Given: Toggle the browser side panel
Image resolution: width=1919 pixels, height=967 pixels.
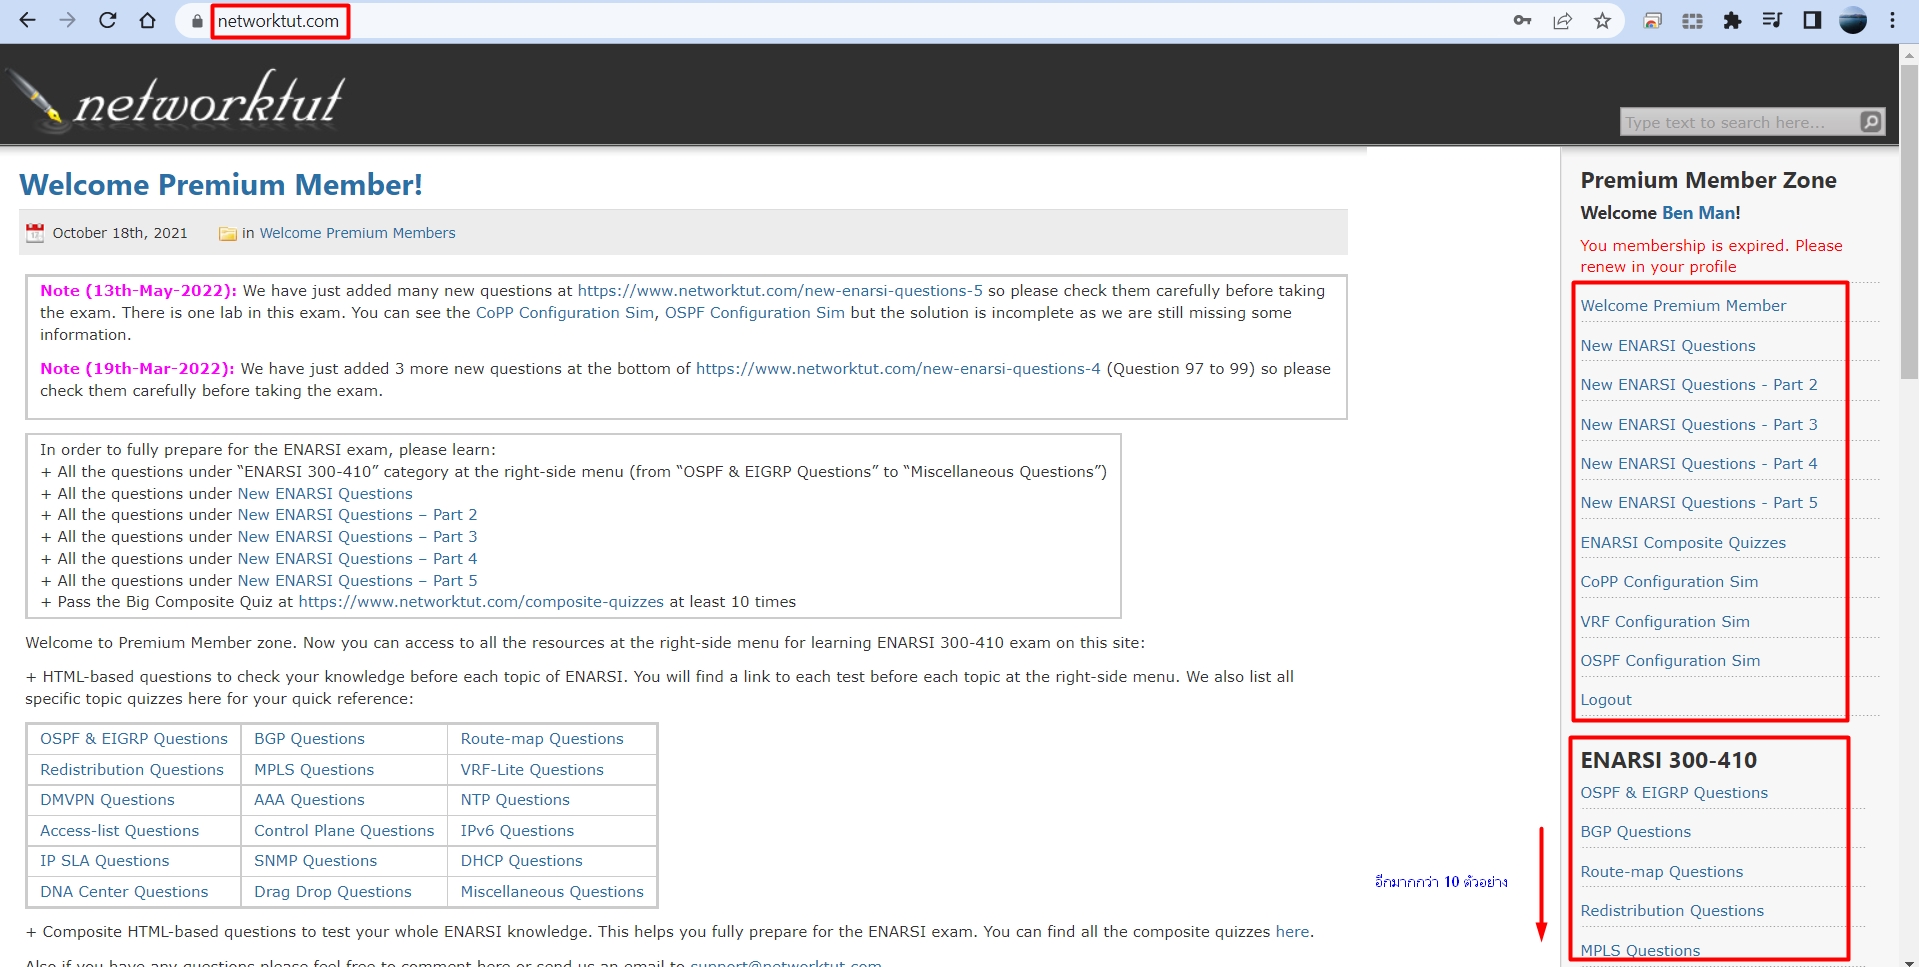Looking at the screenshot, I should pyautogui.click(x=1812, y=20).
